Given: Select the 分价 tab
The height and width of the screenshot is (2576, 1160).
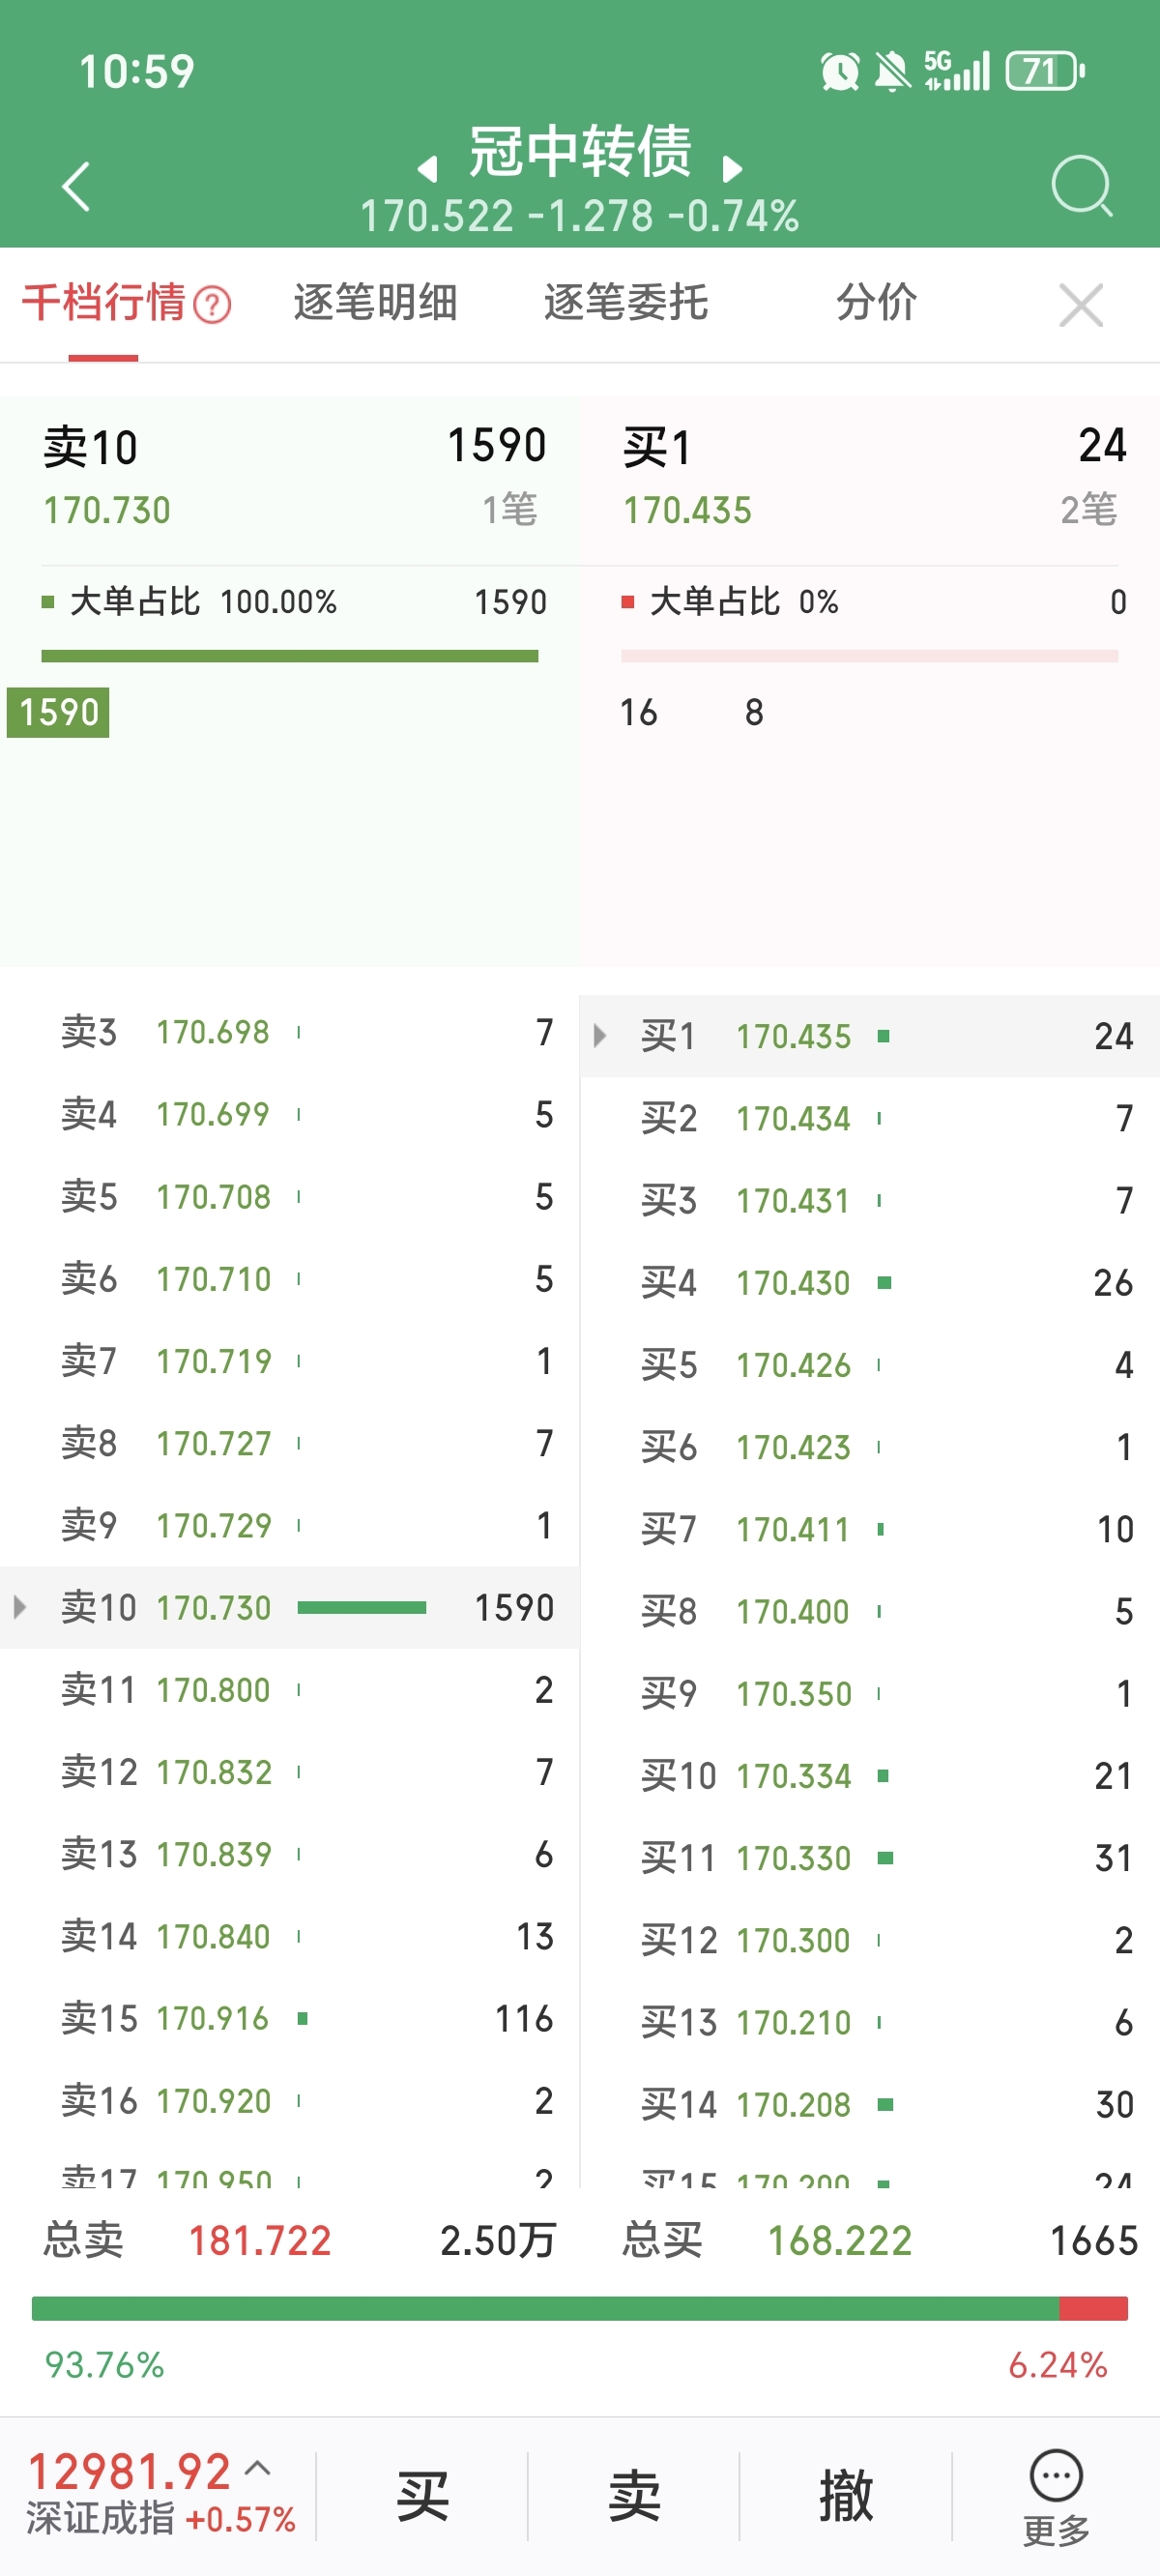Looking at the screenshot, I should 876,303.
